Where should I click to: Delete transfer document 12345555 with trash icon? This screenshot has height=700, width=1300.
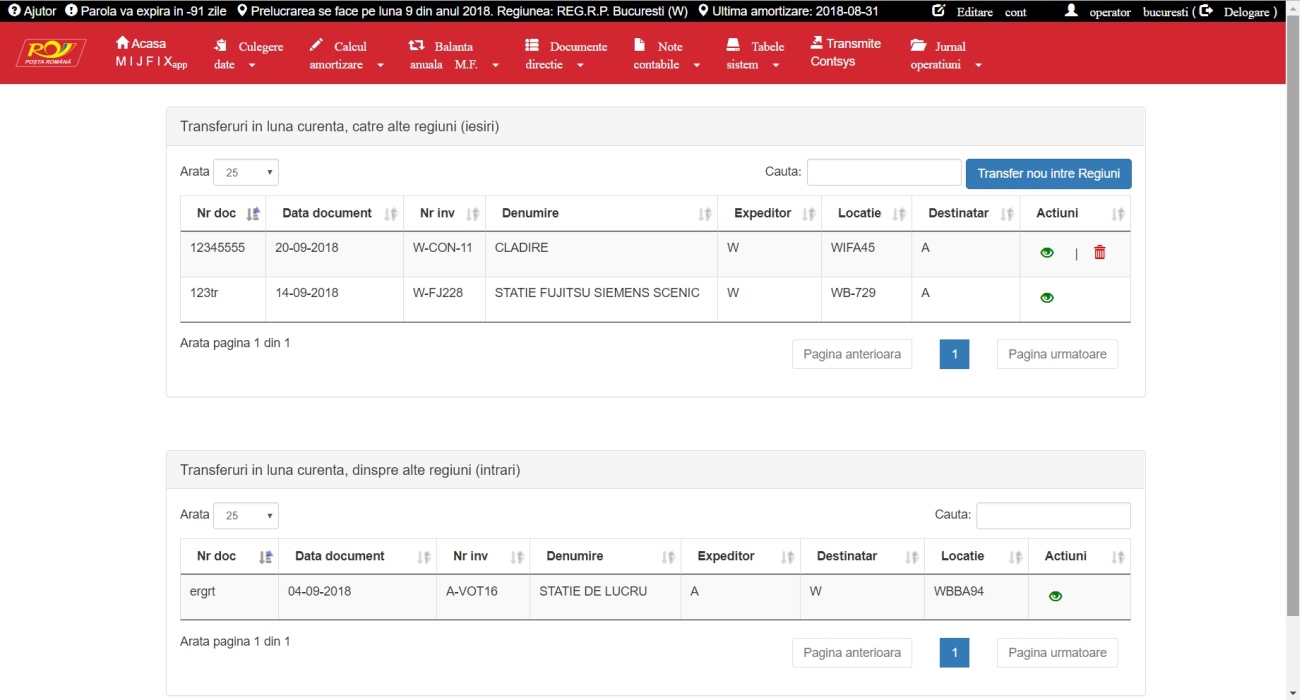click(1100, 253)
